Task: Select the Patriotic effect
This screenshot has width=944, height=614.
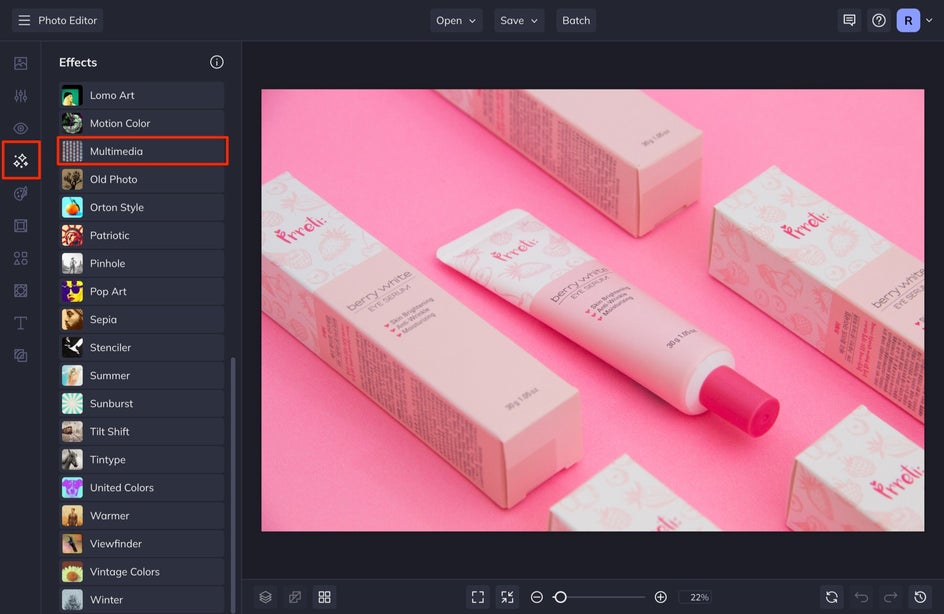Action: 142,235
